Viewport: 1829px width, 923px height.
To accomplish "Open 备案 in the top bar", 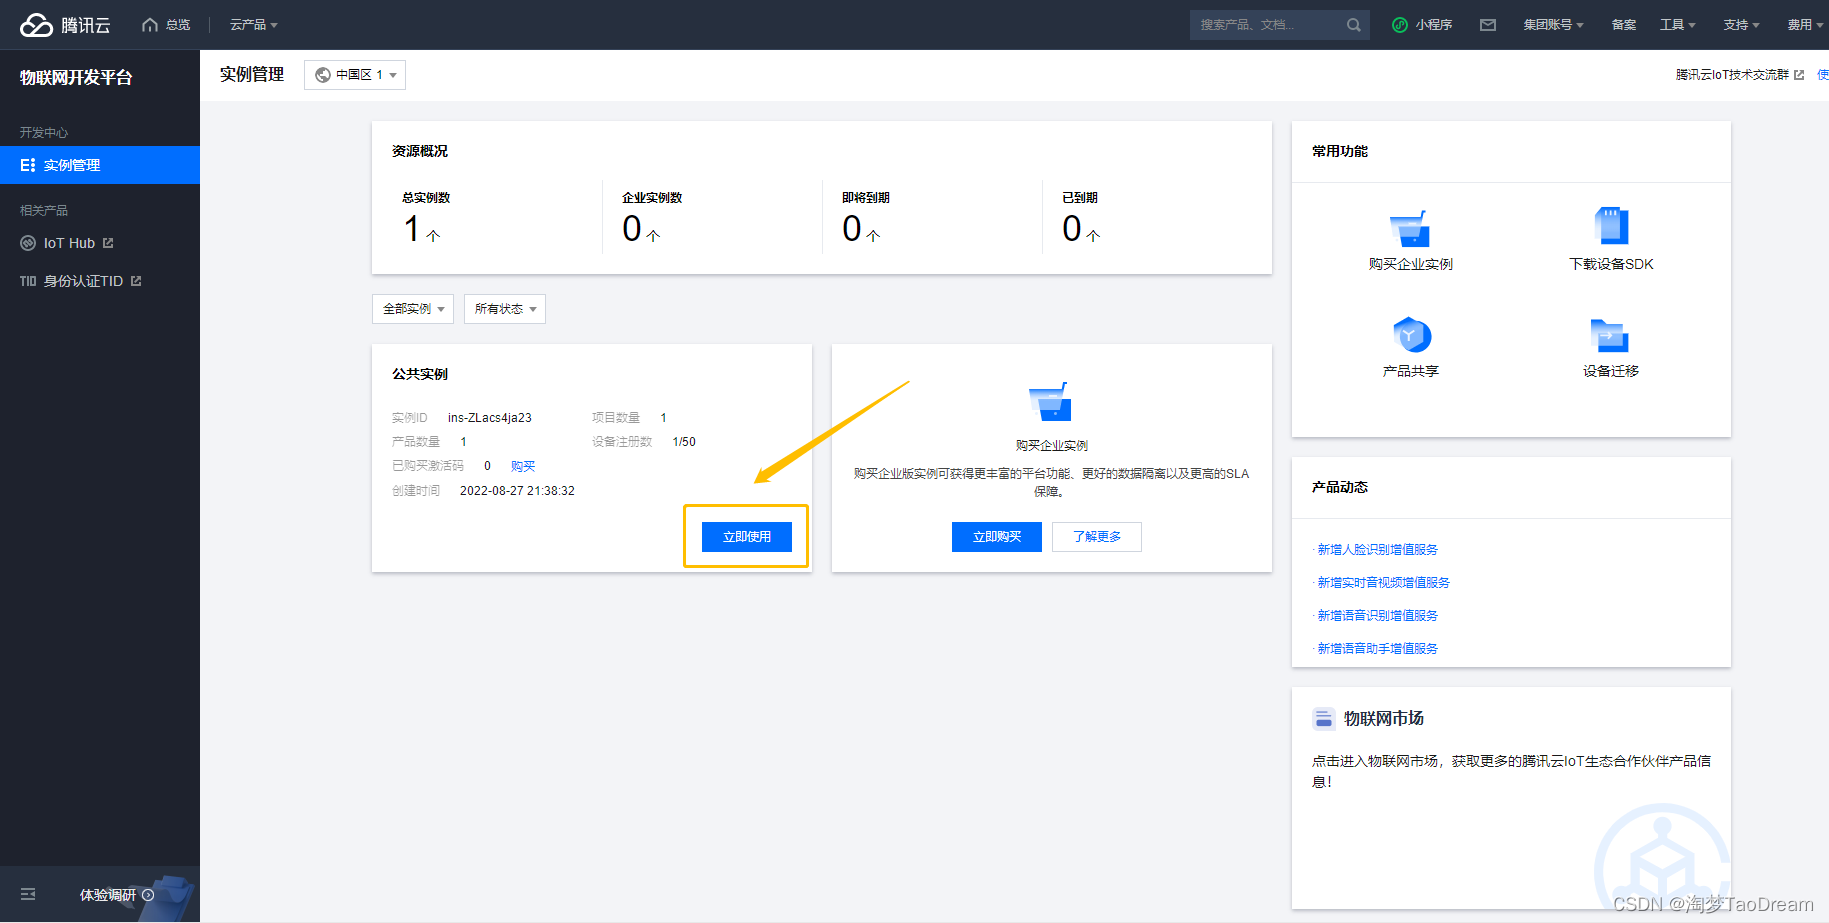I will [1624, 25].
